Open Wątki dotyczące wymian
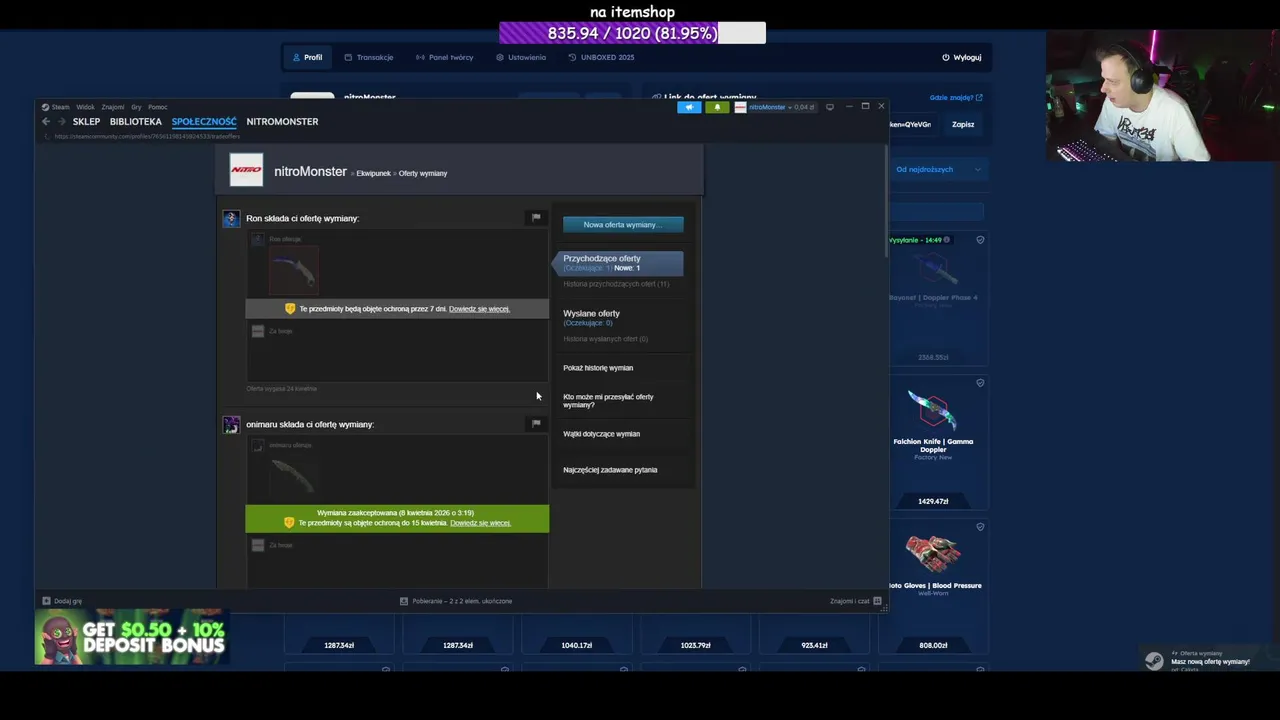The width and height of the screenshot is (1280, 720). [601, 434]
